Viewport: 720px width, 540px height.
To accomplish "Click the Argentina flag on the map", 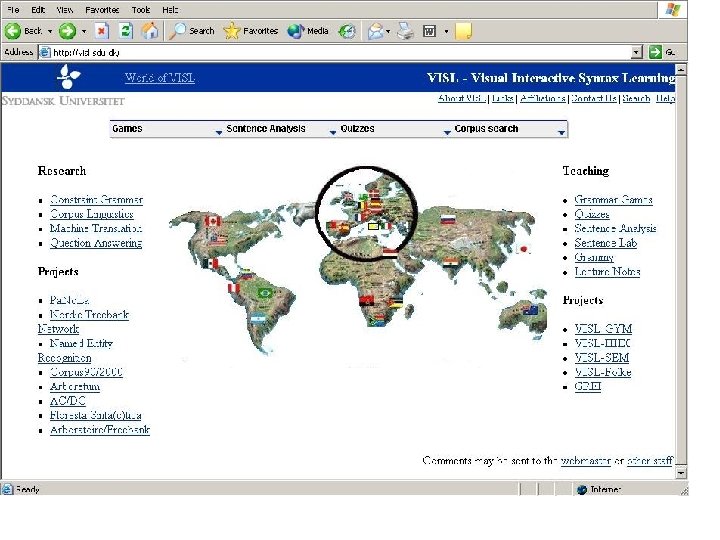I will coord(259,319).
